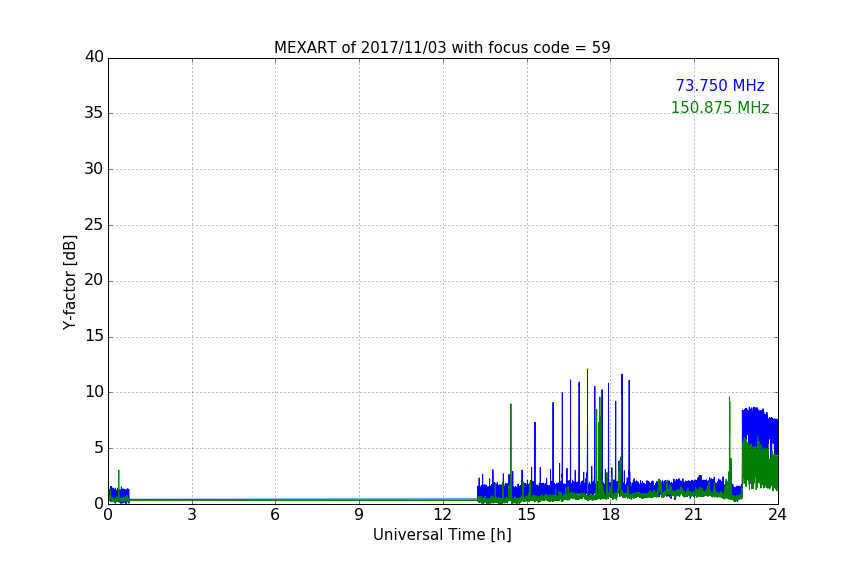
Task: Click the x-axis tick label '12'
Action: coord(442,515)
